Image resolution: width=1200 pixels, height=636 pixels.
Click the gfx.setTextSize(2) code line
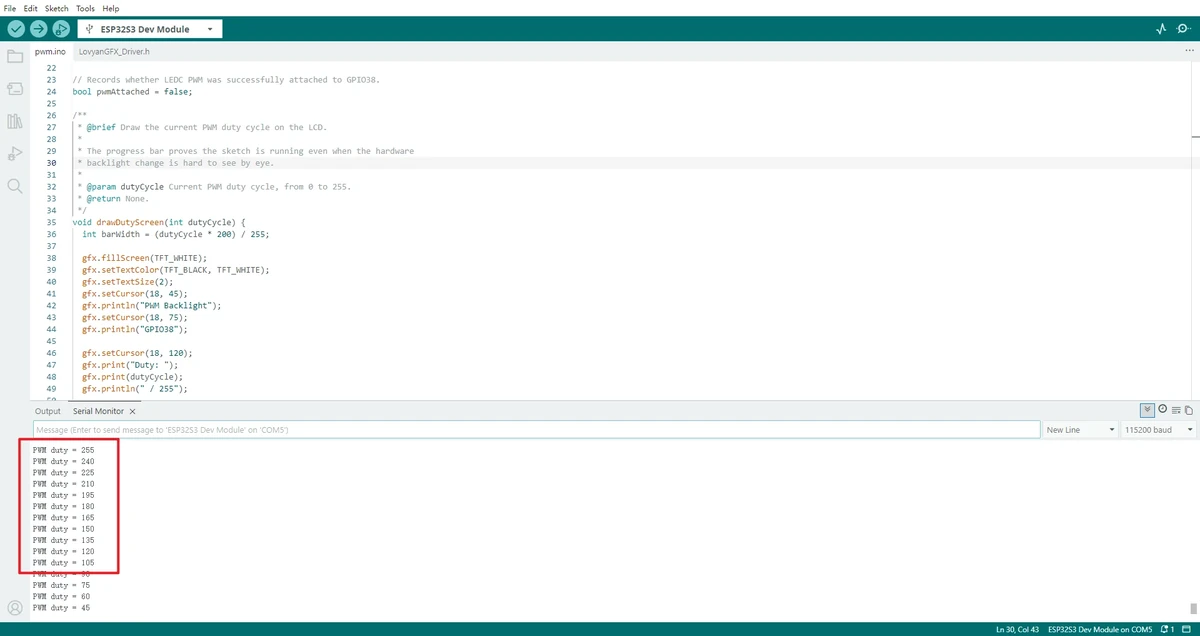click(x=130, y=282)
